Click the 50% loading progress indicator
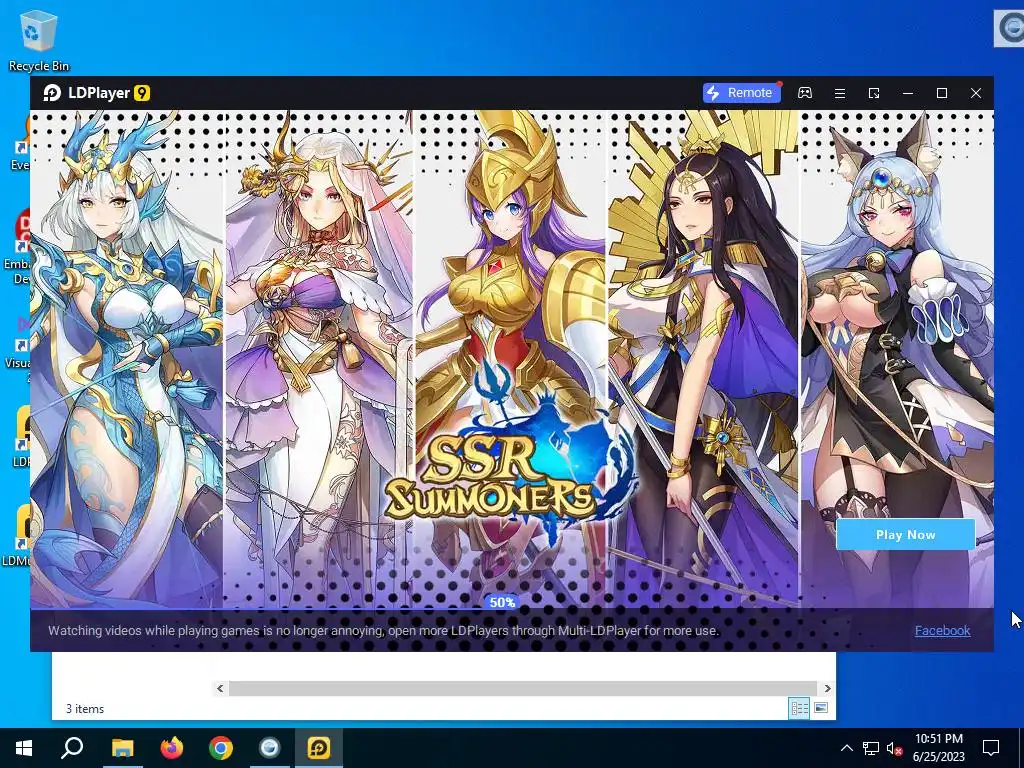This screenshot has height=768, width=1024. point(502,602)
